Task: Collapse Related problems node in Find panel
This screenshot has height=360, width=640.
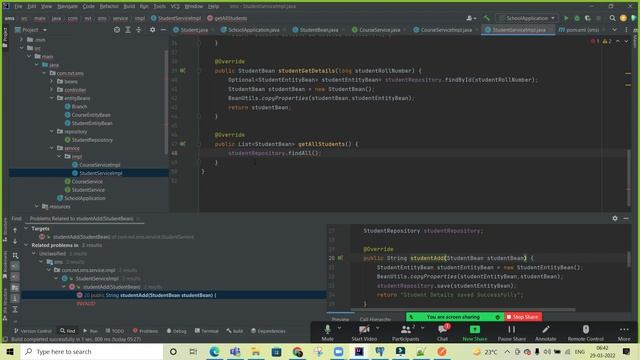Action: coord(27,245)
